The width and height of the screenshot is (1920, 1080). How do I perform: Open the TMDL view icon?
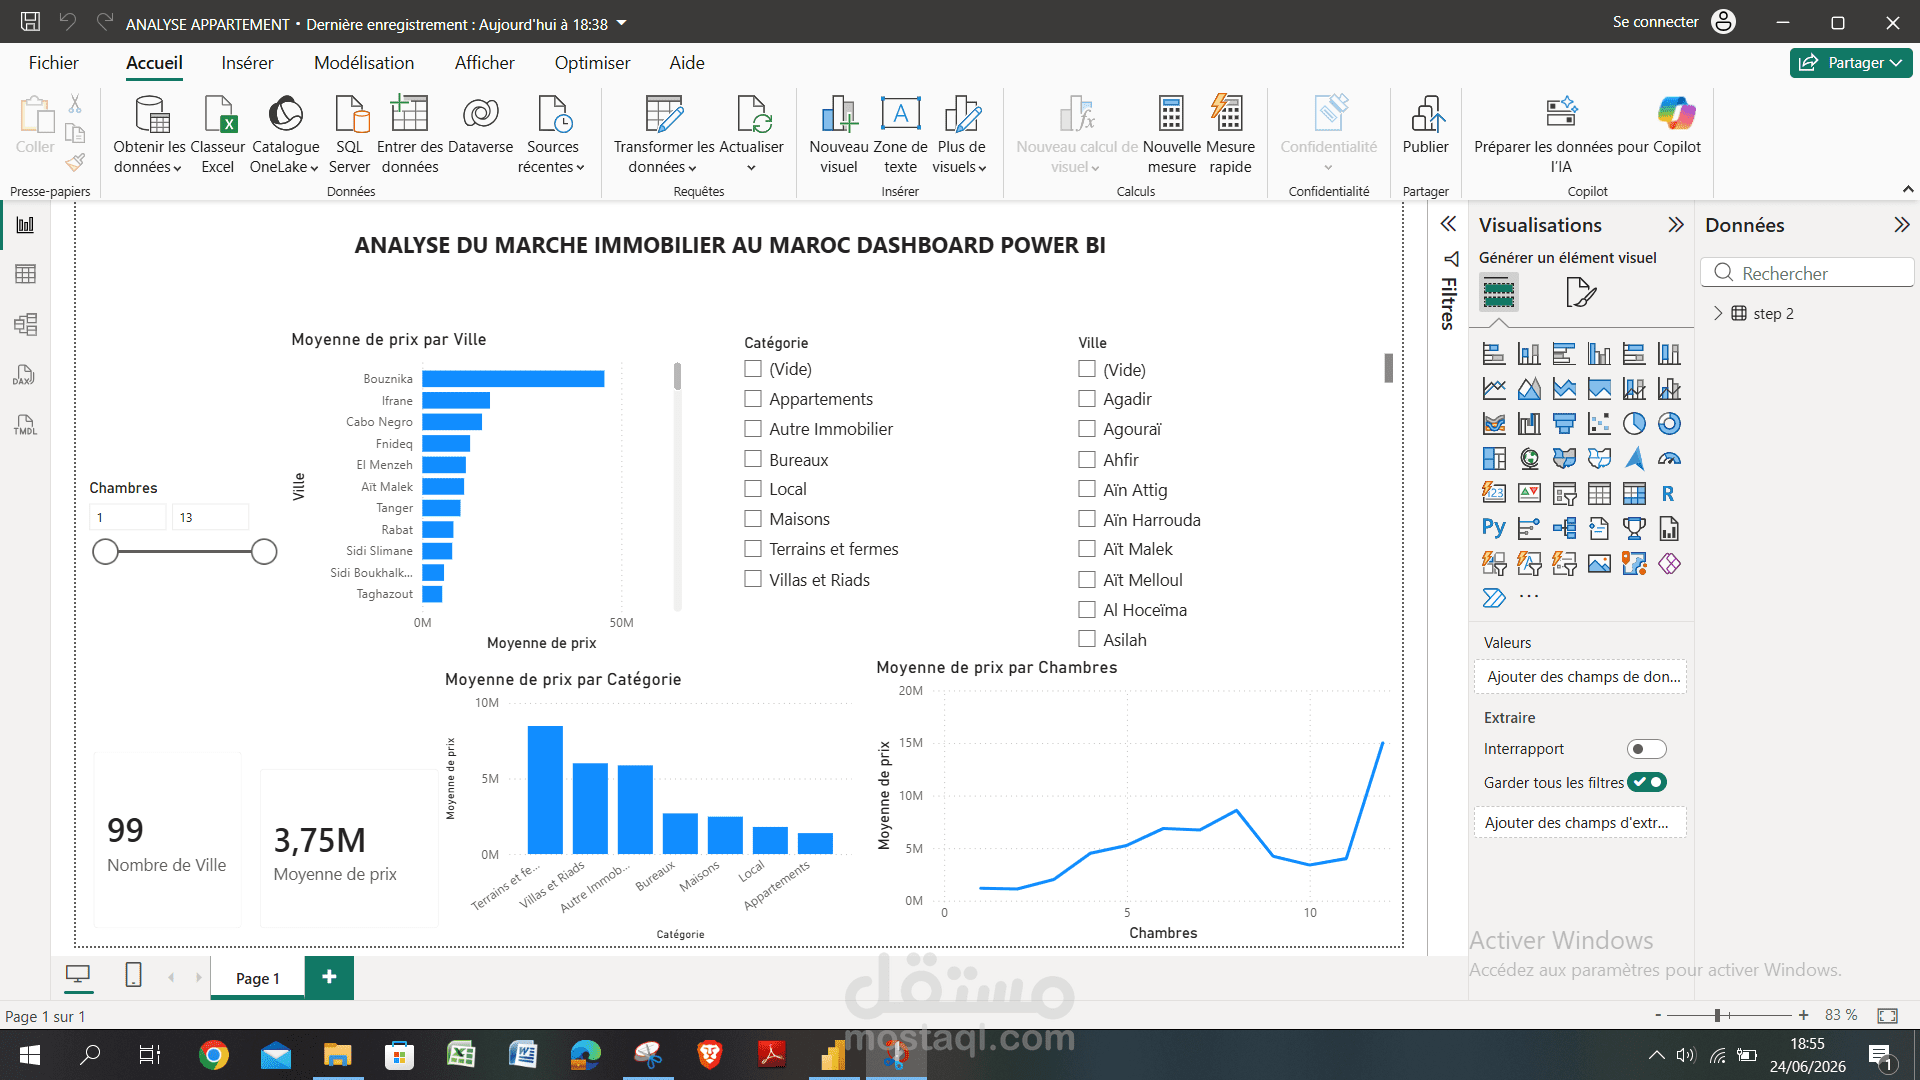coord(26,425)
